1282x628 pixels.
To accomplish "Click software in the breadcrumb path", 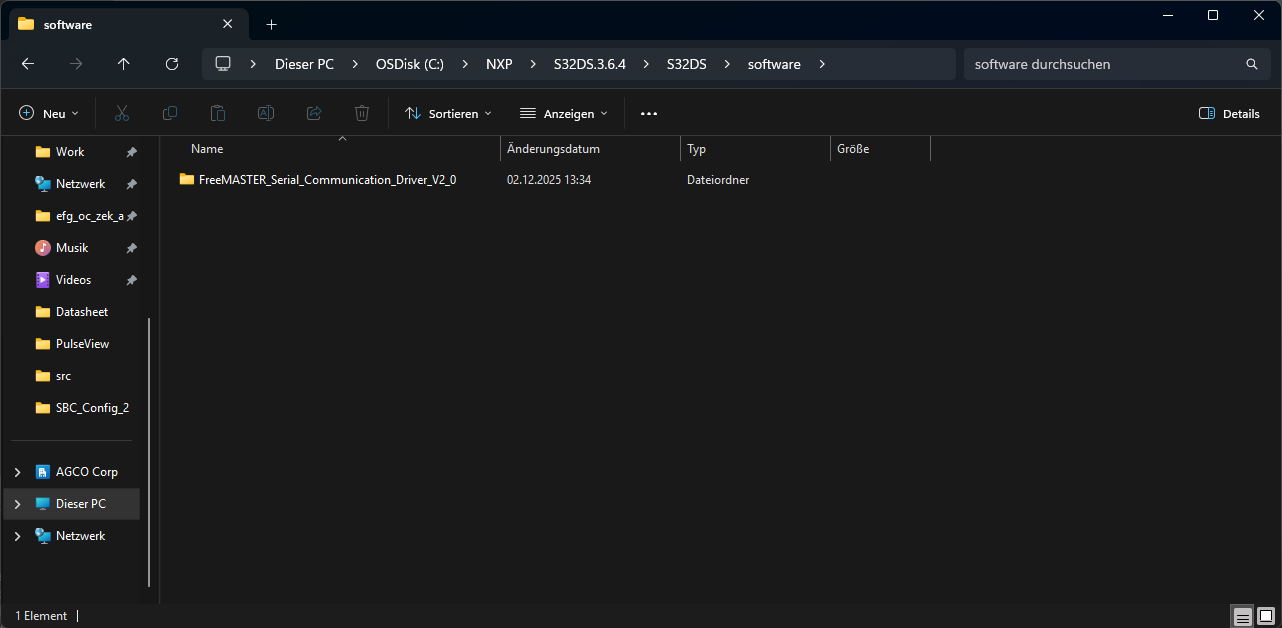I will pos(774,64).
